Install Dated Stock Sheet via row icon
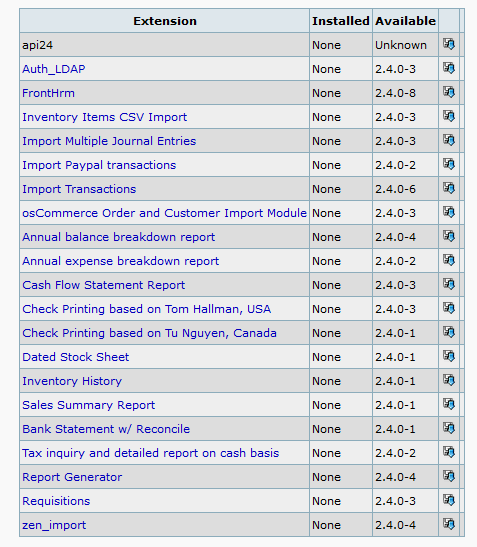The image size is (477, 547). coord(449,356)
